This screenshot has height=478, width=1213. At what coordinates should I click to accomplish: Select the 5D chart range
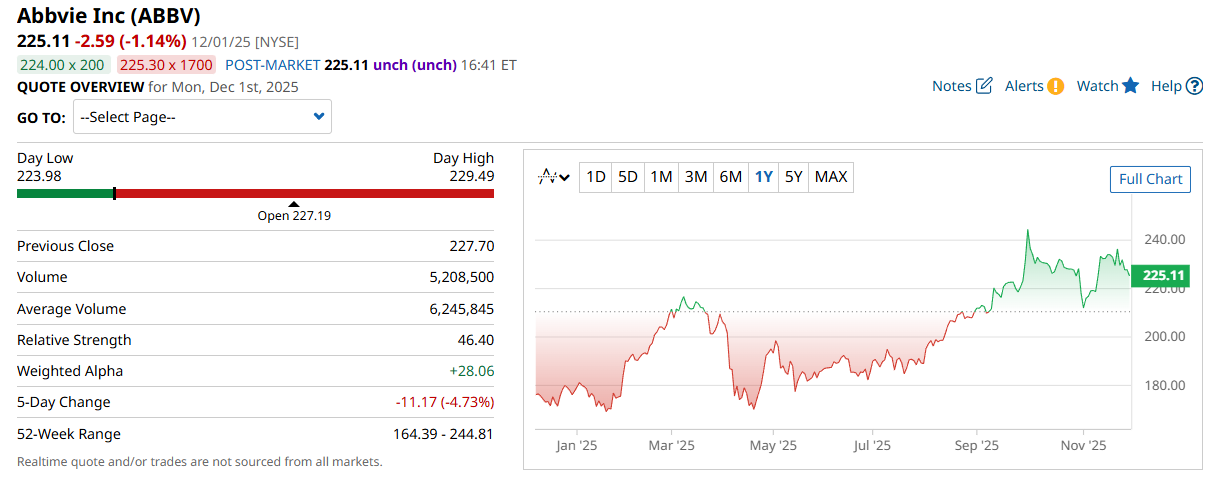tap(628, 177)
